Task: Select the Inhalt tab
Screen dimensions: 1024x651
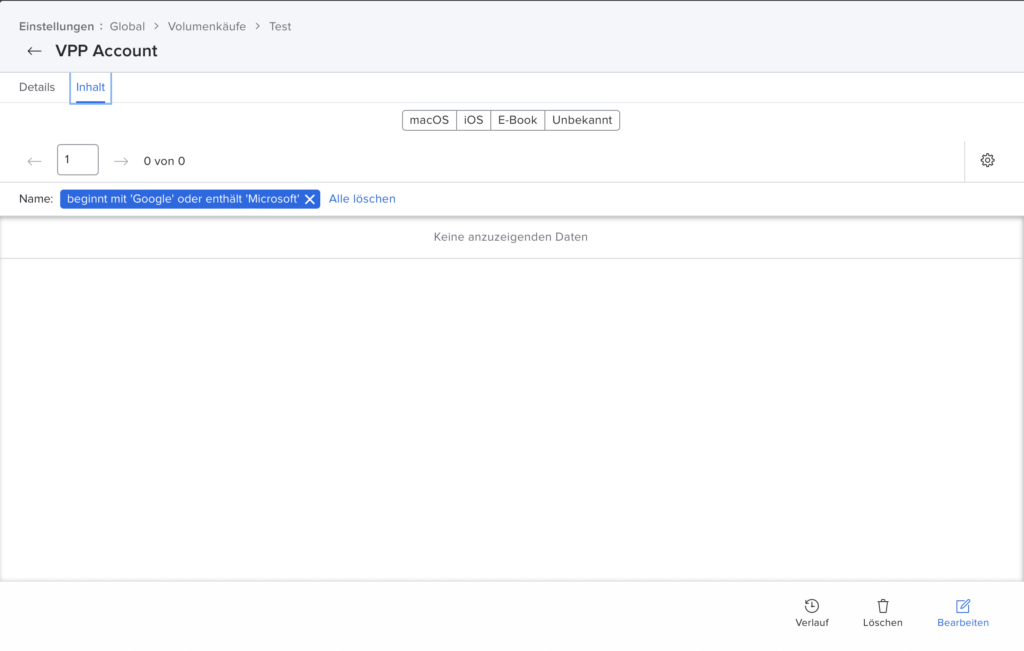Action: coord(90,87)
